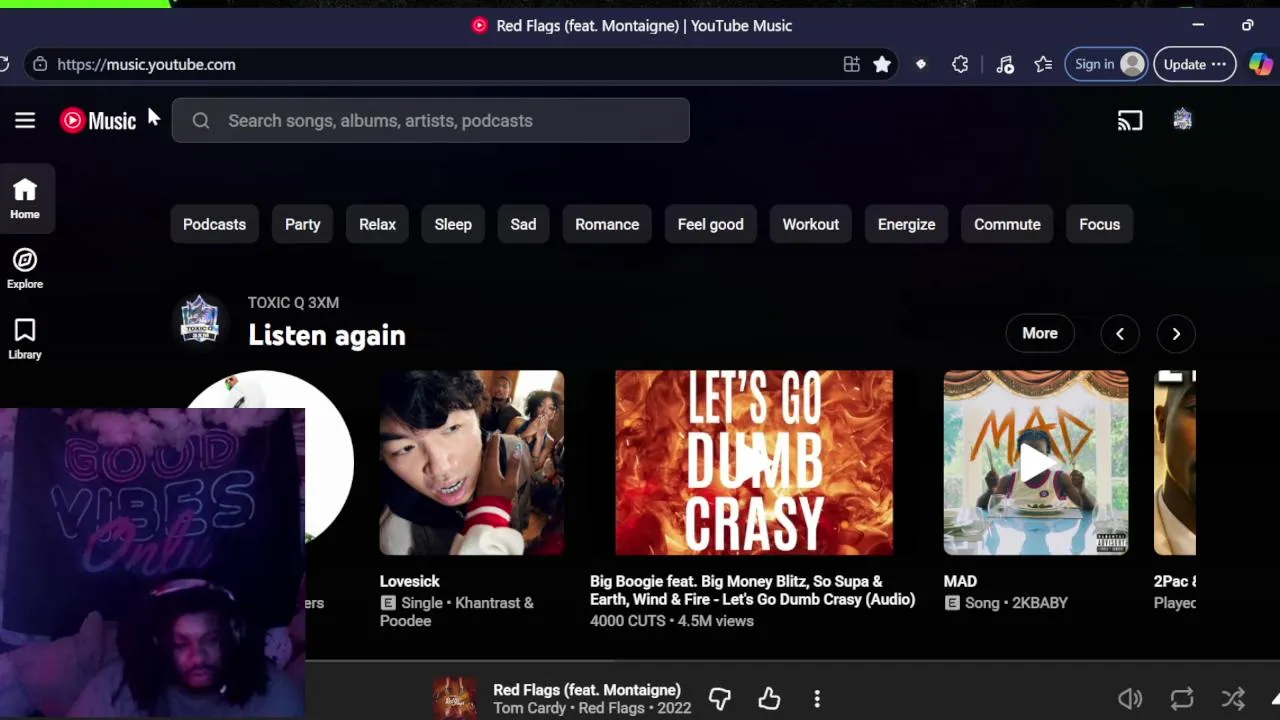The height and width of the screenshot is (720, 1280).
Task: Open TOXIC Q 3XM channel avatar
Action: pos(200,319)
